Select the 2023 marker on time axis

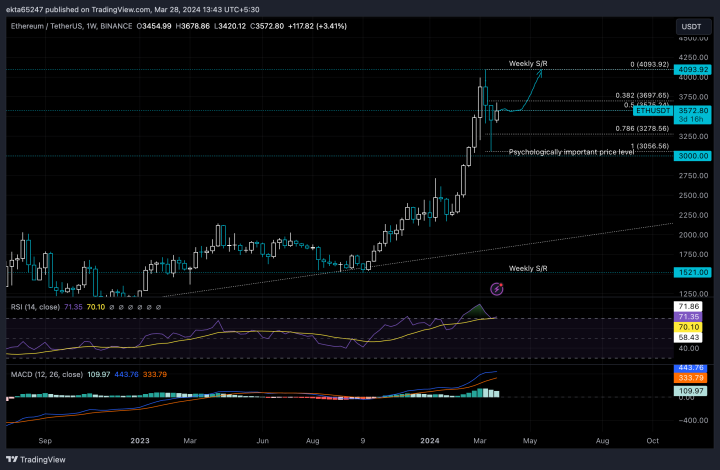(x=140, y=441)
